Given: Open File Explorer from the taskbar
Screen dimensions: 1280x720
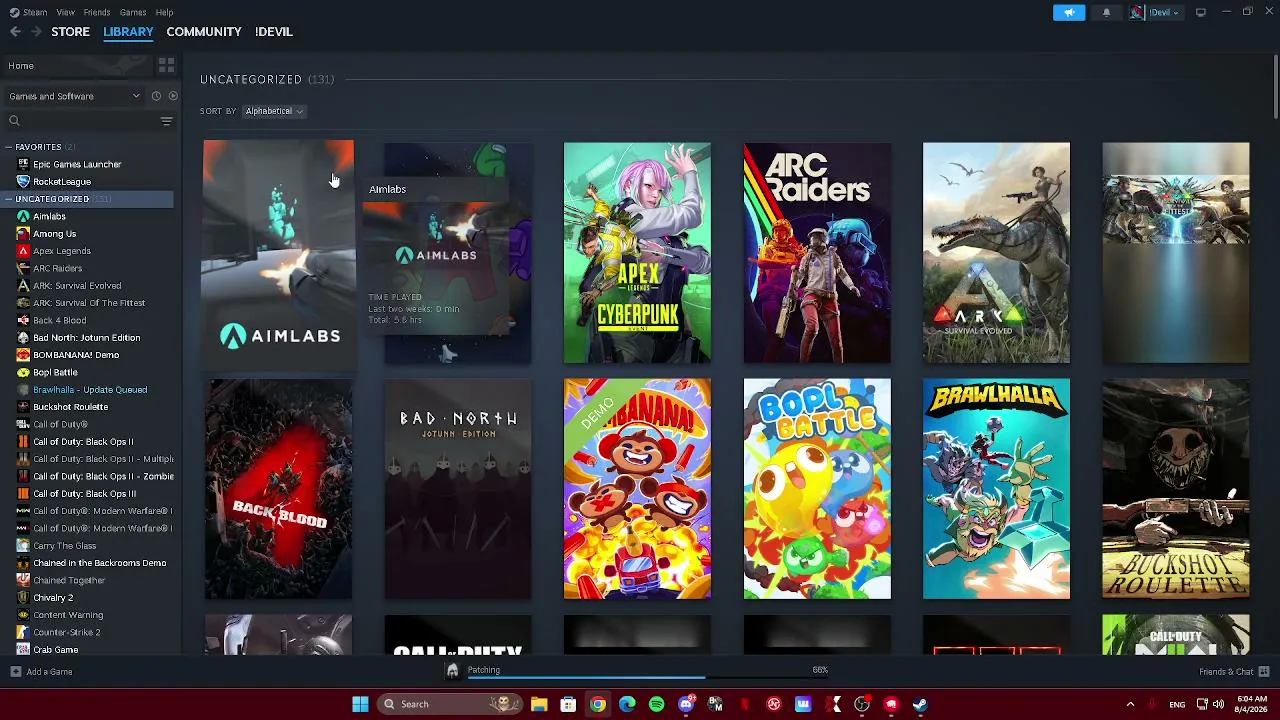Looking at the screenshot, I should 538,704.
